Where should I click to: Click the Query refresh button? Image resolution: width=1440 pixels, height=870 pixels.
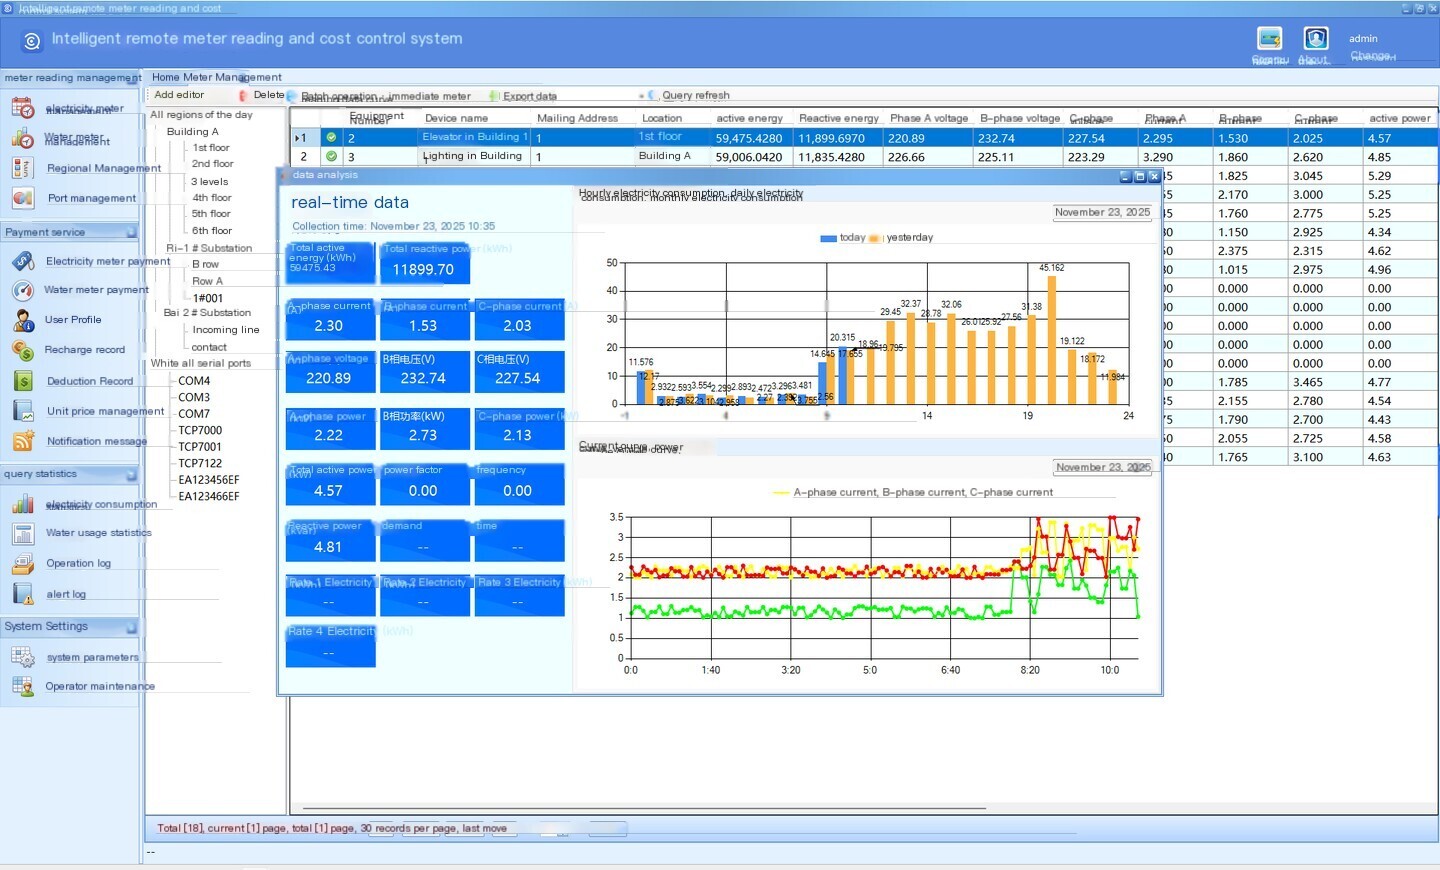point(689,96)
